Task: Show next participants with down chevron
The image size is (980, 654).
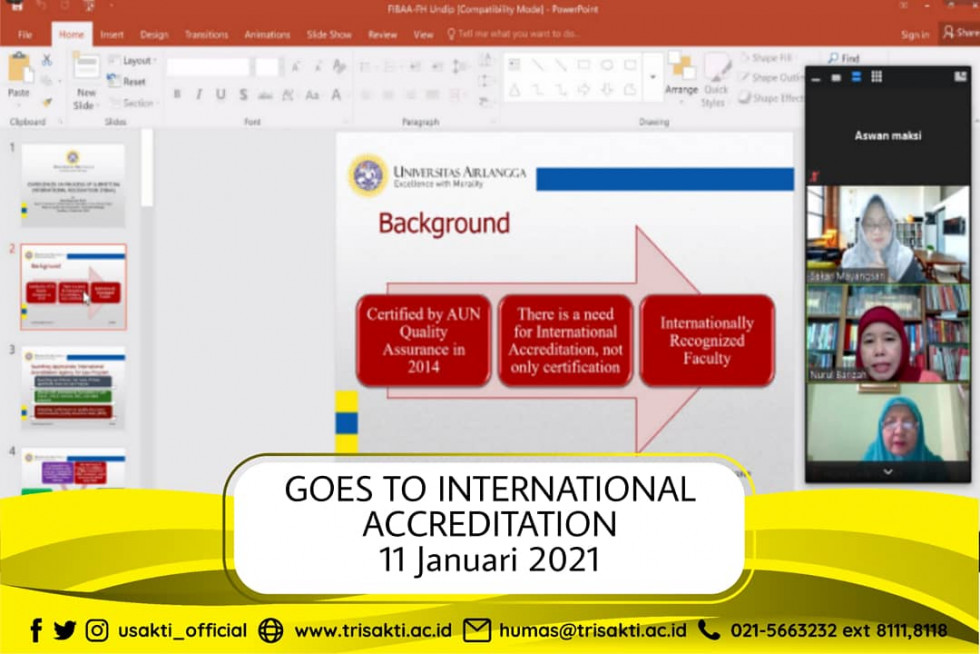Action: coord(888,472)
